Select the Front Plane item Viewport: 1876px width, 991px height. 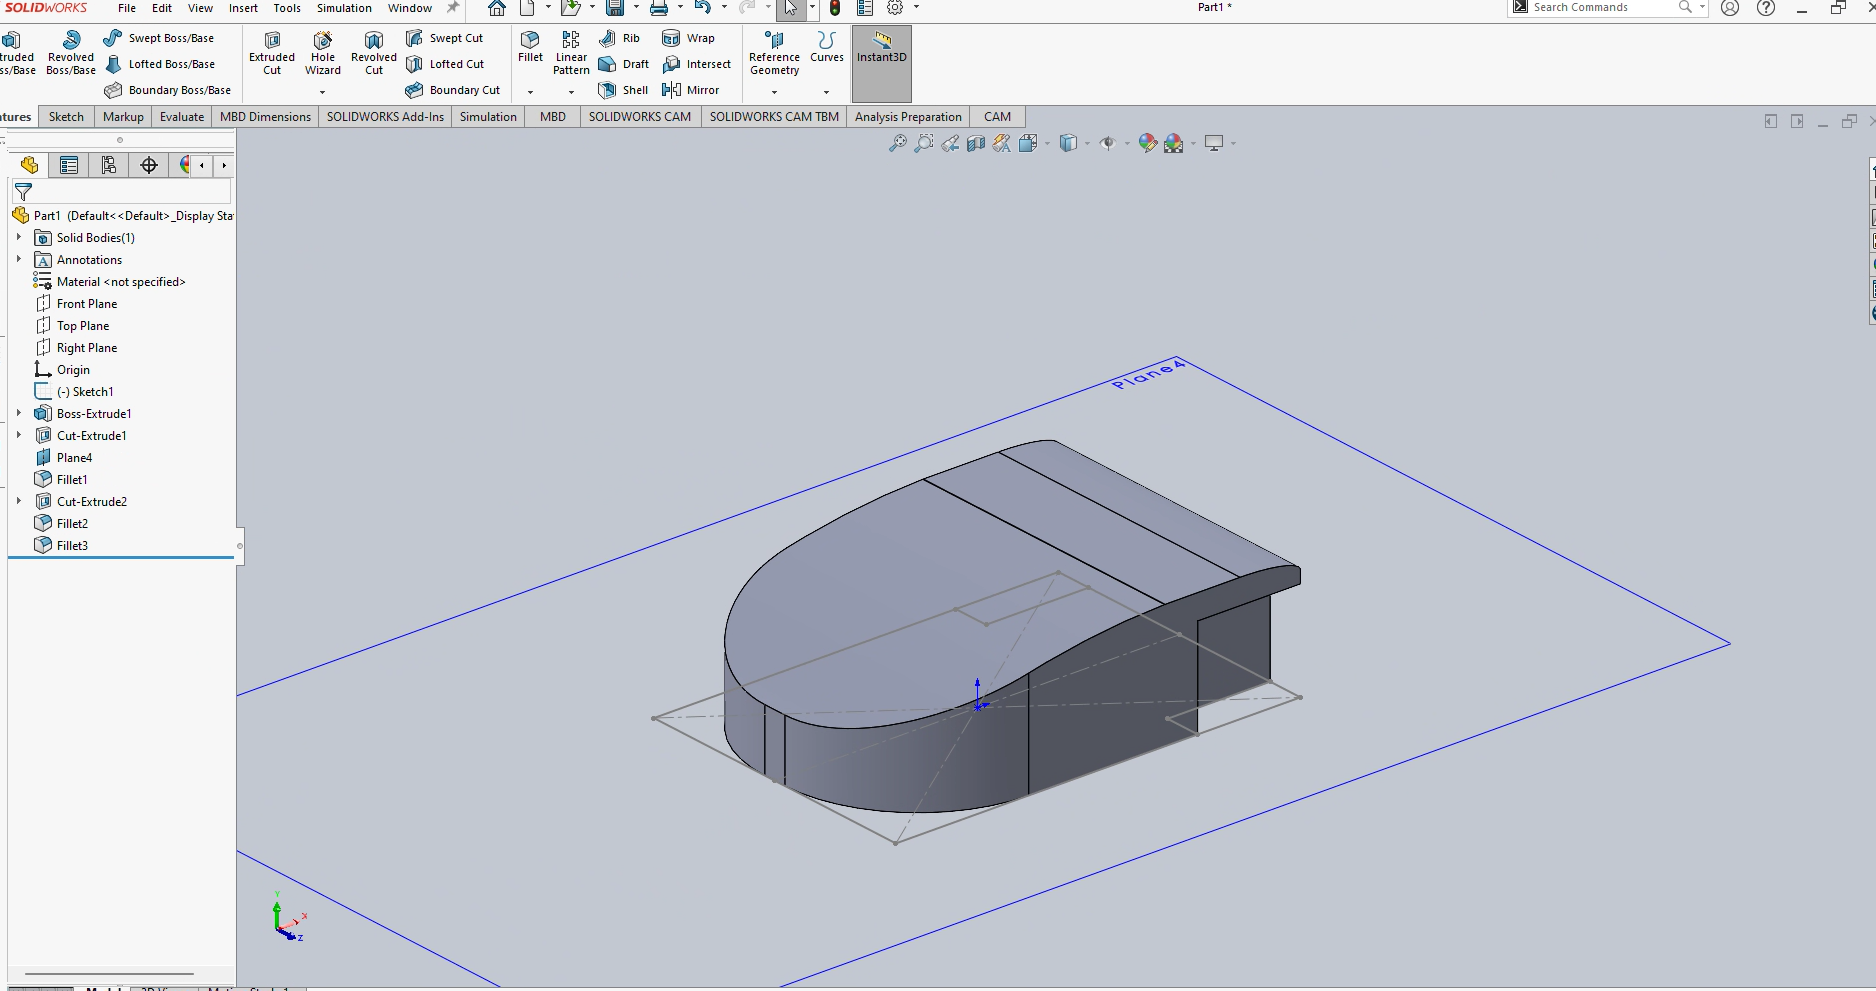pyautogui.click(x=87, y=303)
